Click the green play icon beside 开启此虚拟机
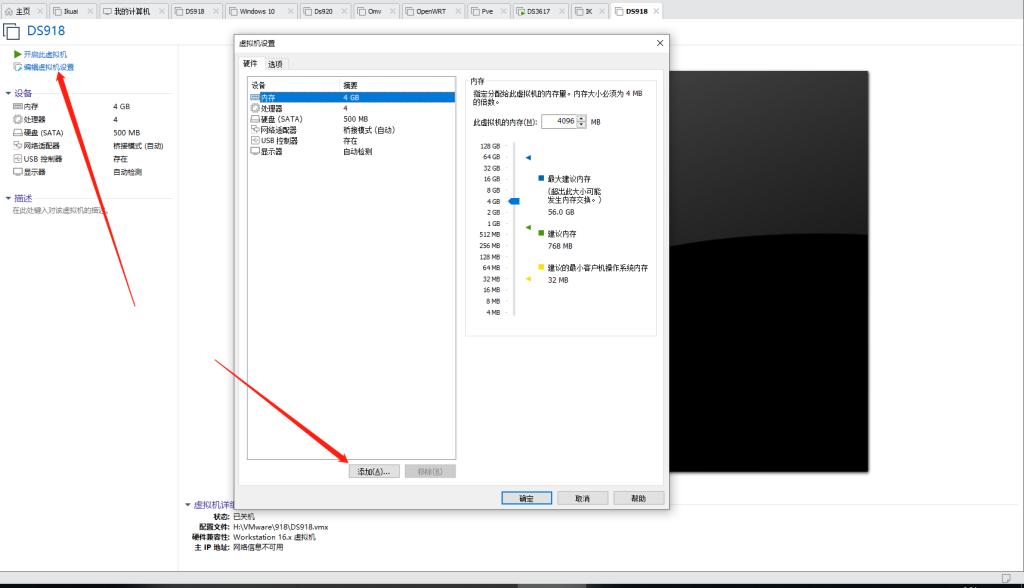The height and width of the screenshot is (588, 1024). [x=18, y=54]
